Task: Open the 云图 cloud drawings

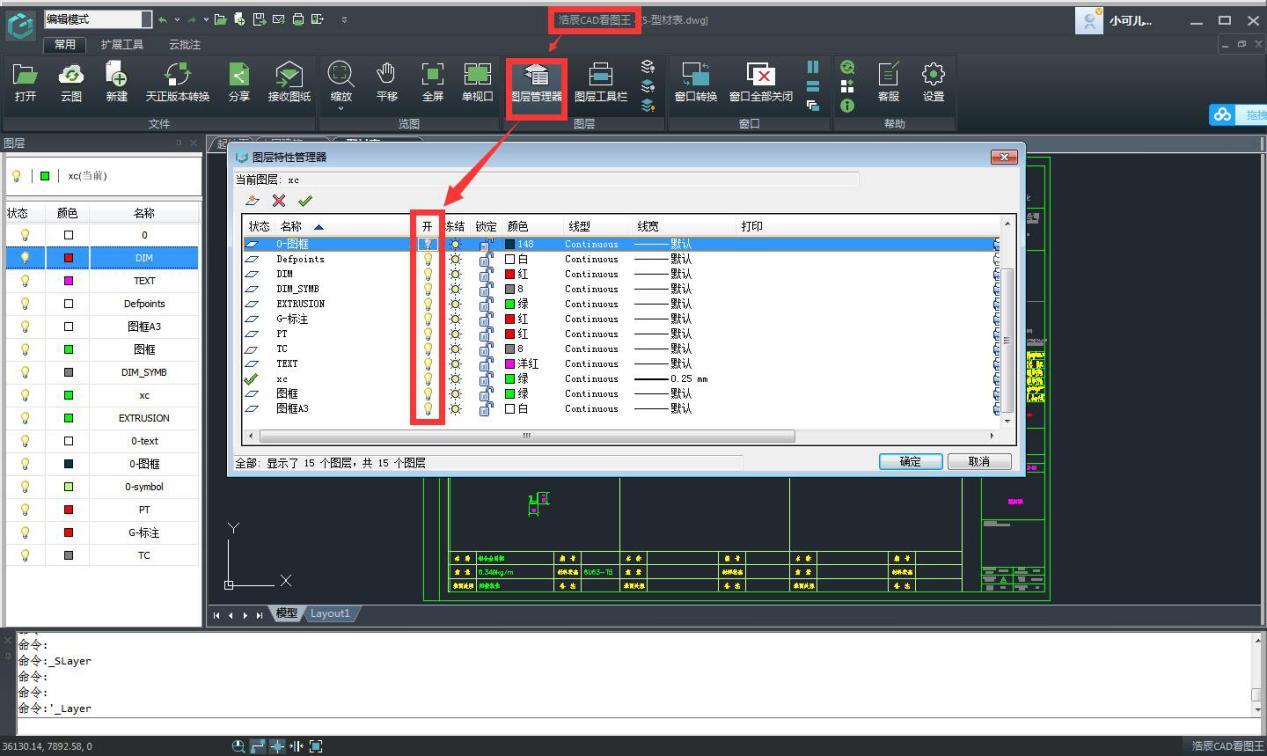Action: tap(71, 81)
